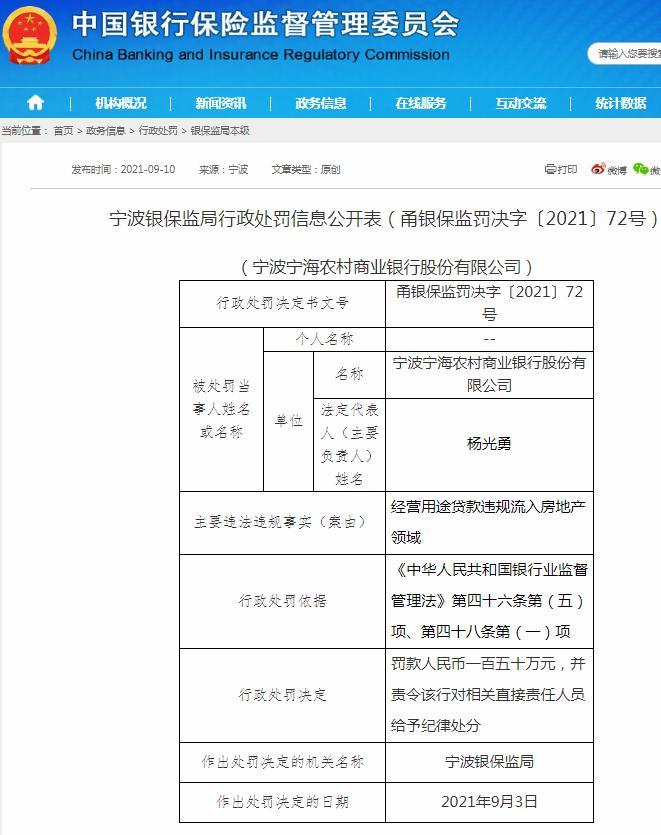The image size is (661, 835).
Task: Click the 名称 label cell
Action: pos(349,374)
